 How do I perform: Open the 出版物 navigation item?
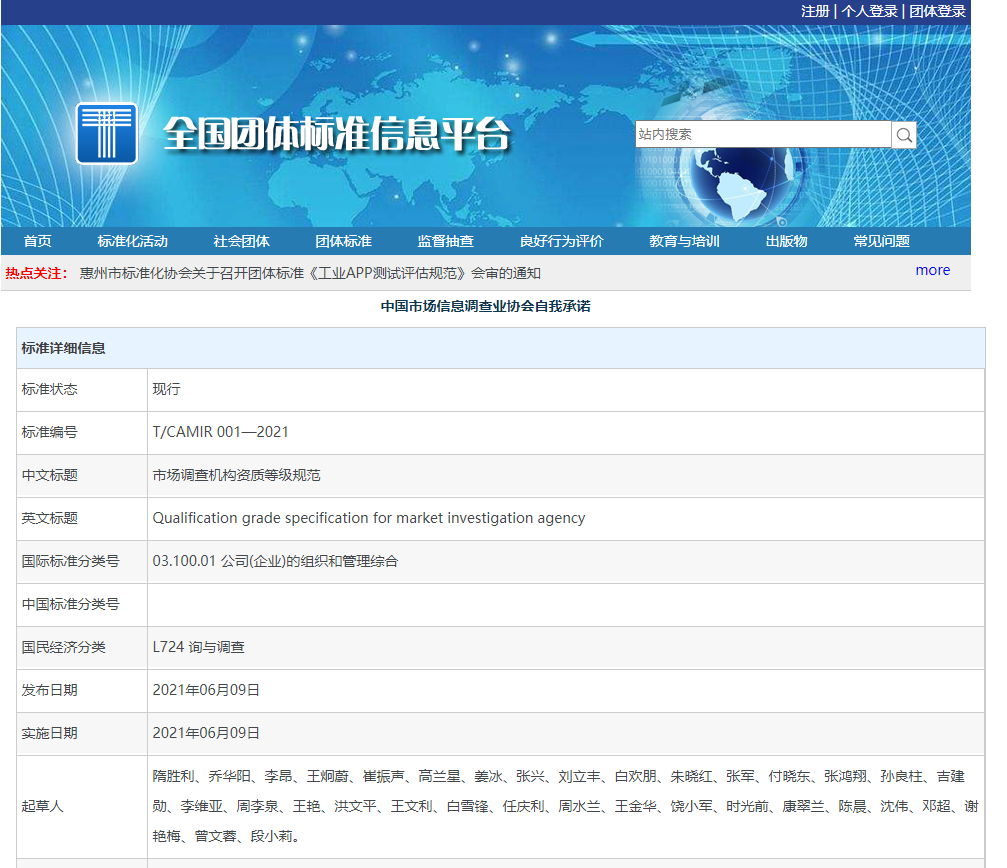(x=787, y=241)
